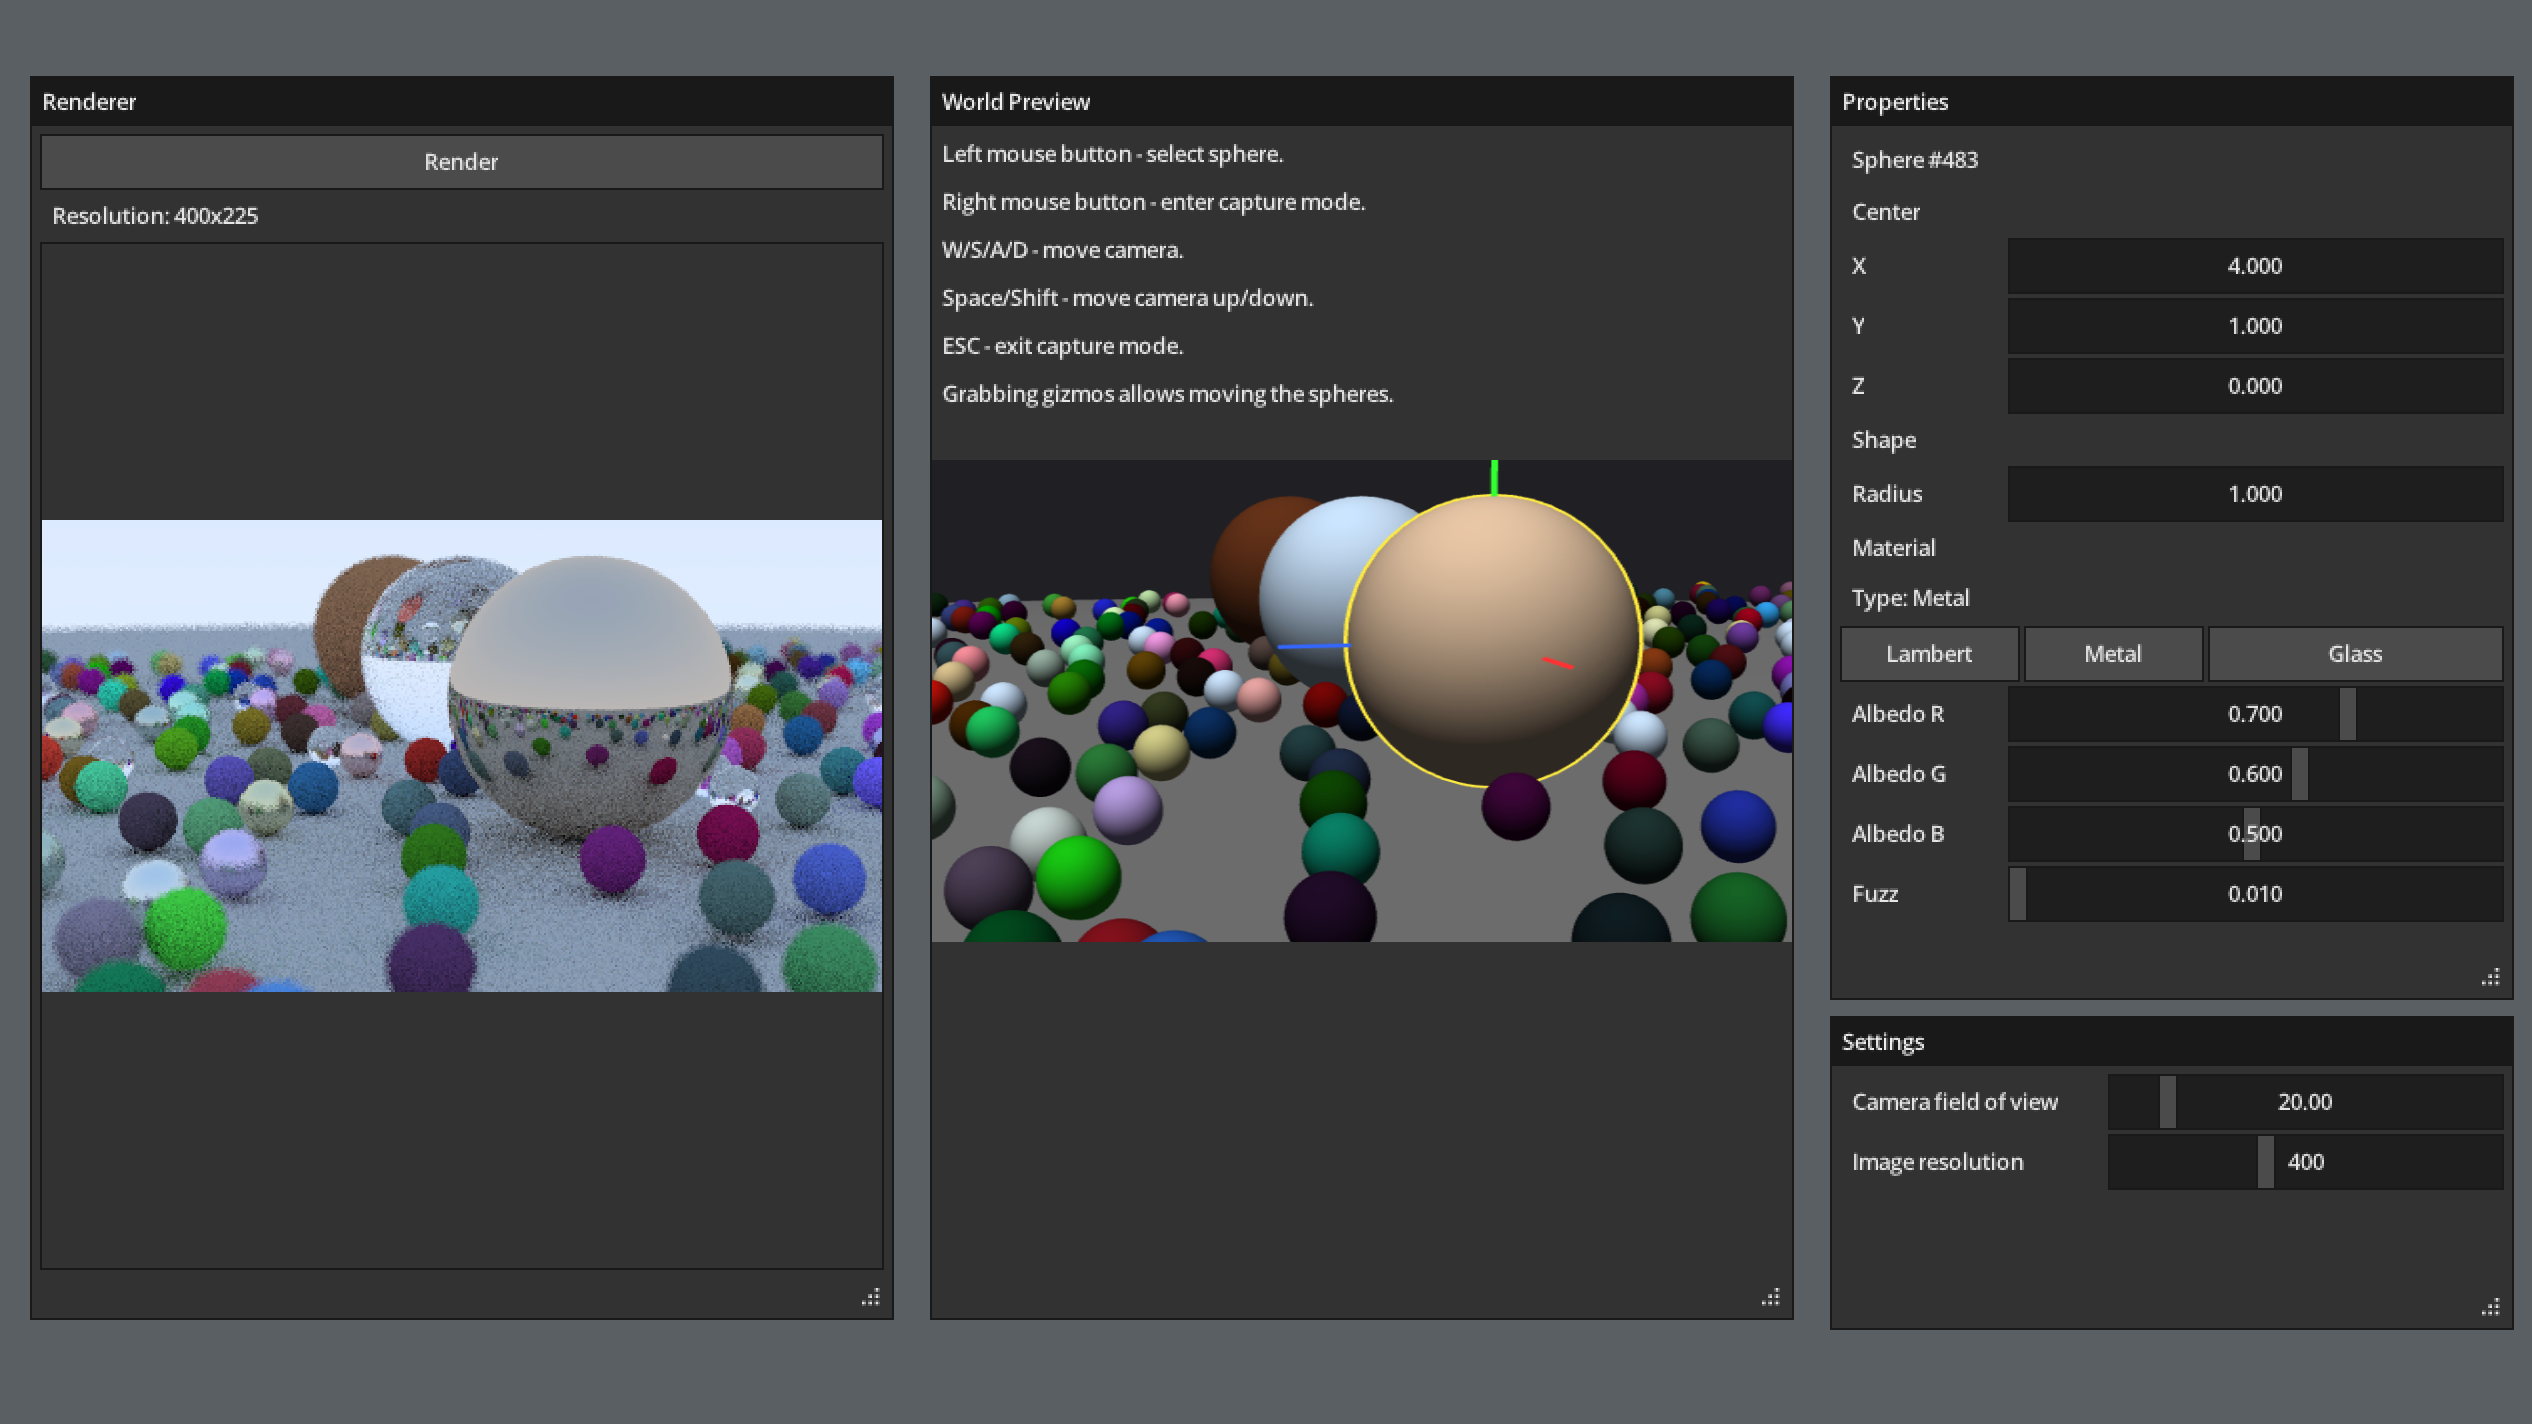Set material type to Glass
2532x1424 pixels.
[x=2355, y=654]
